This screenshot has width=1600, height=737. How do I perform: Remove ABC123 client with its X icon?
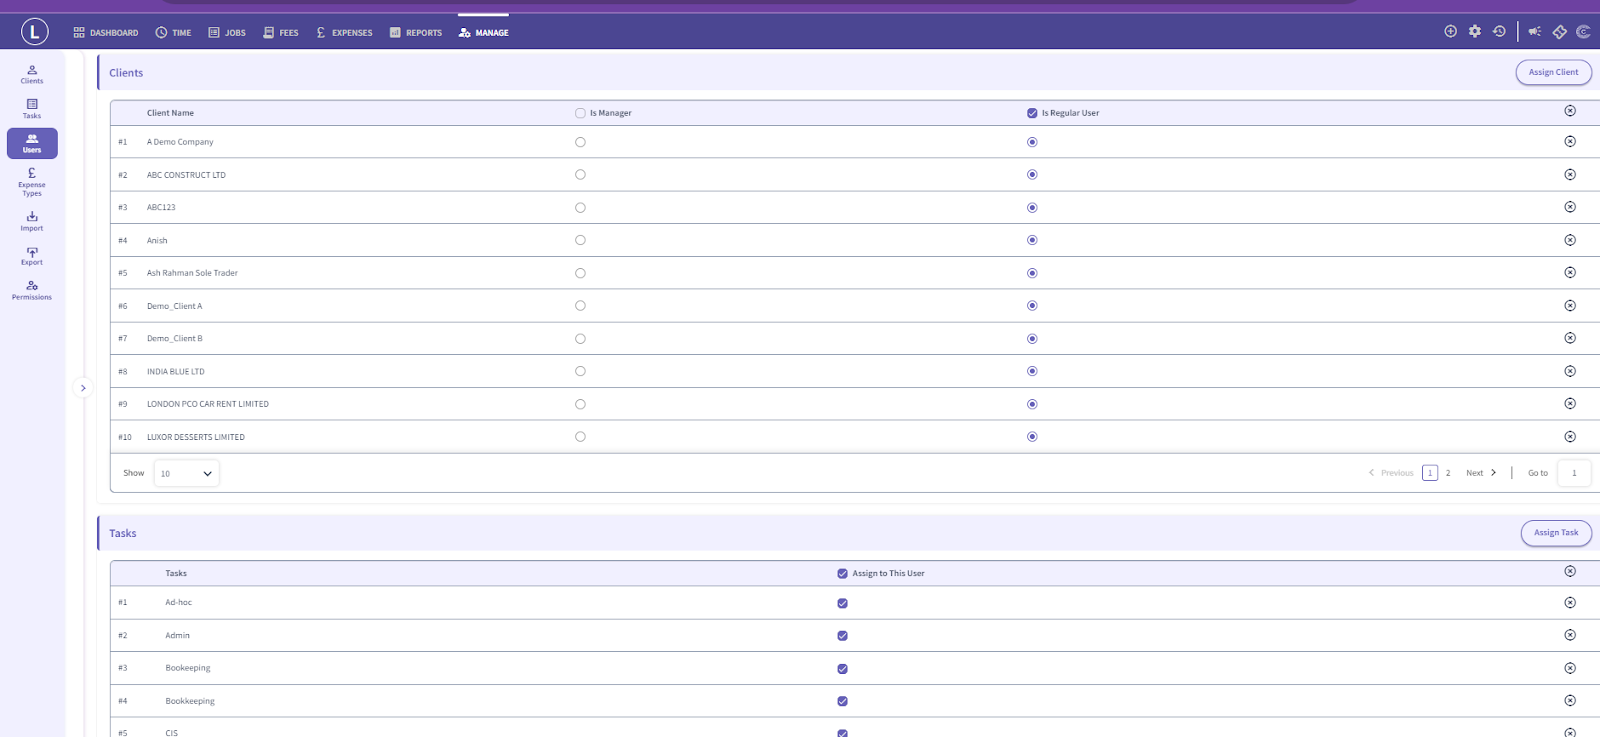tap(1570, 207)
